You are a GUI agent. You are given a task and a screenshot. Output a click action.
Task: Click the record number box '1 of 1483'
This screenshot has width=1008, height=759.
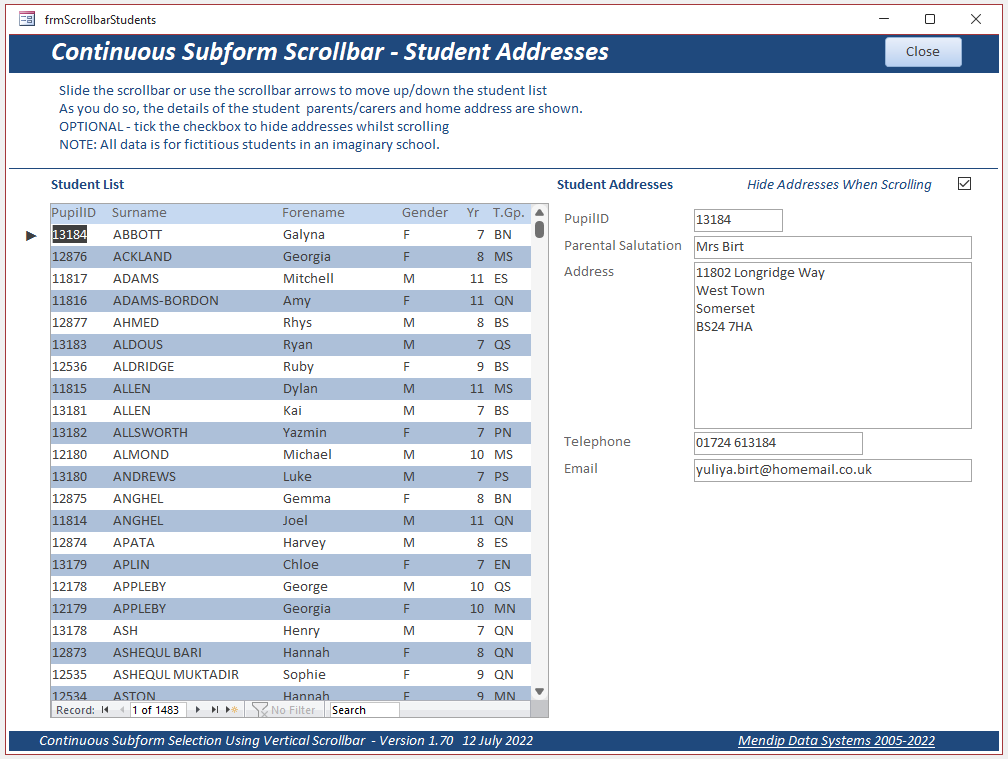pyautogui.click(x=158, y=710)
